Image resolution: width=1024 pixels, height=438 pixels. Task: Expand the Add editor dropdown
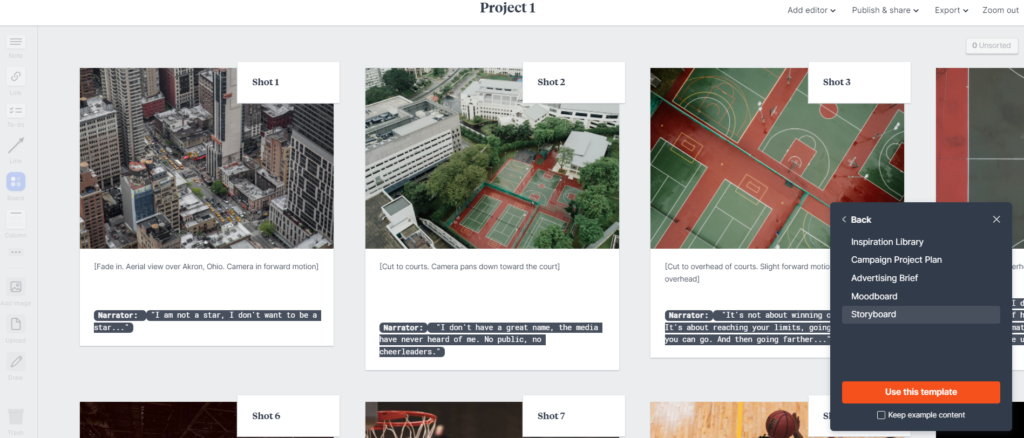[x=811, y=10]
